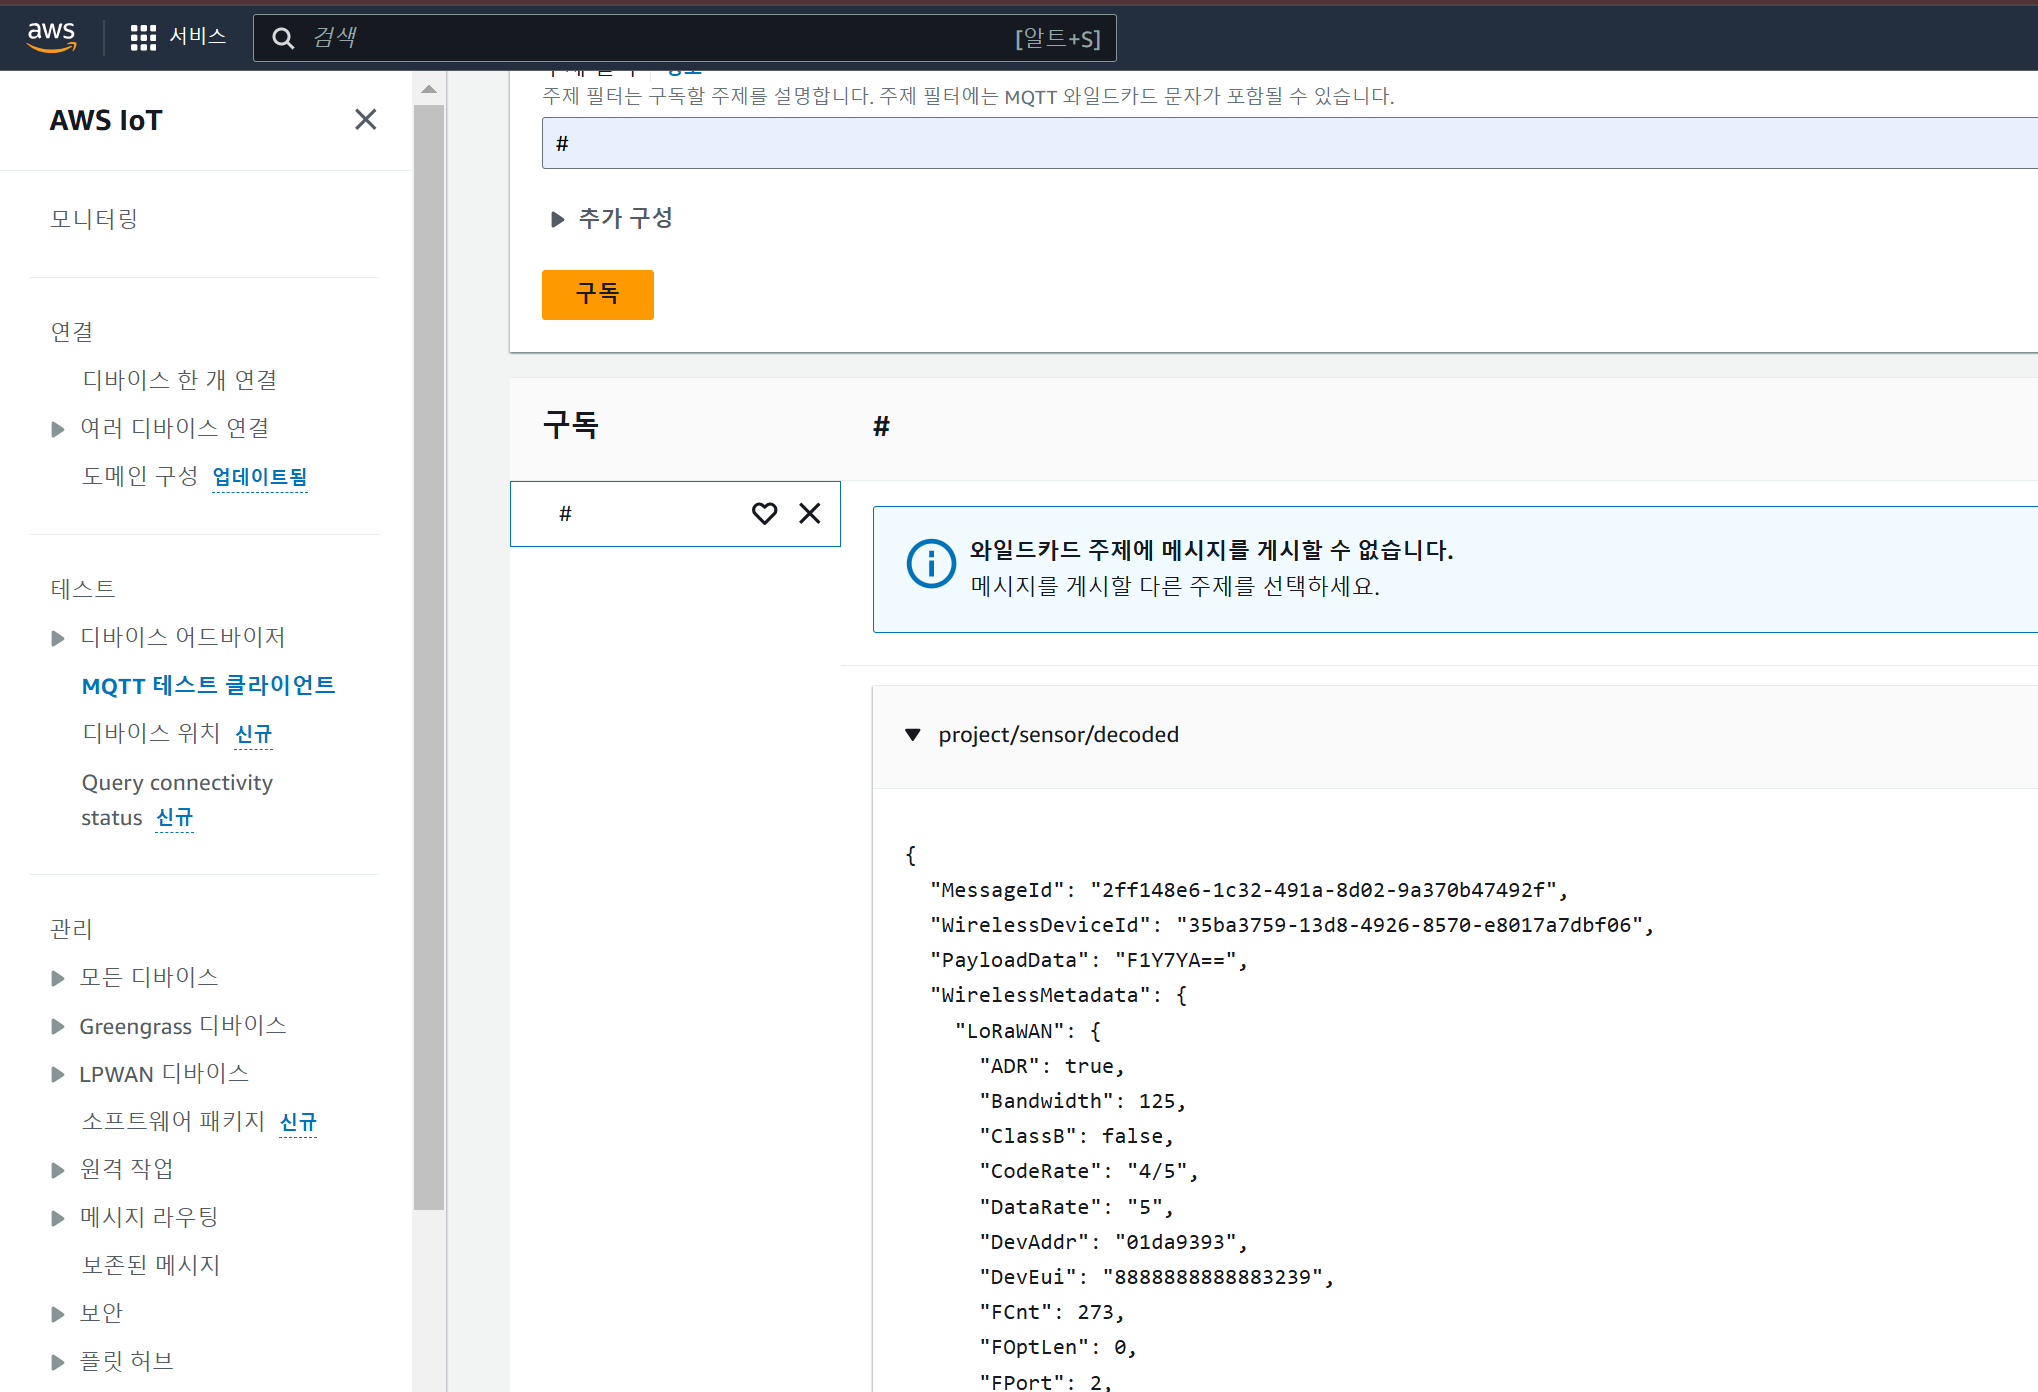
Task: Expand LPWAN 디바이스 section
Action: pyautogui.click(x=58, y=1074)
